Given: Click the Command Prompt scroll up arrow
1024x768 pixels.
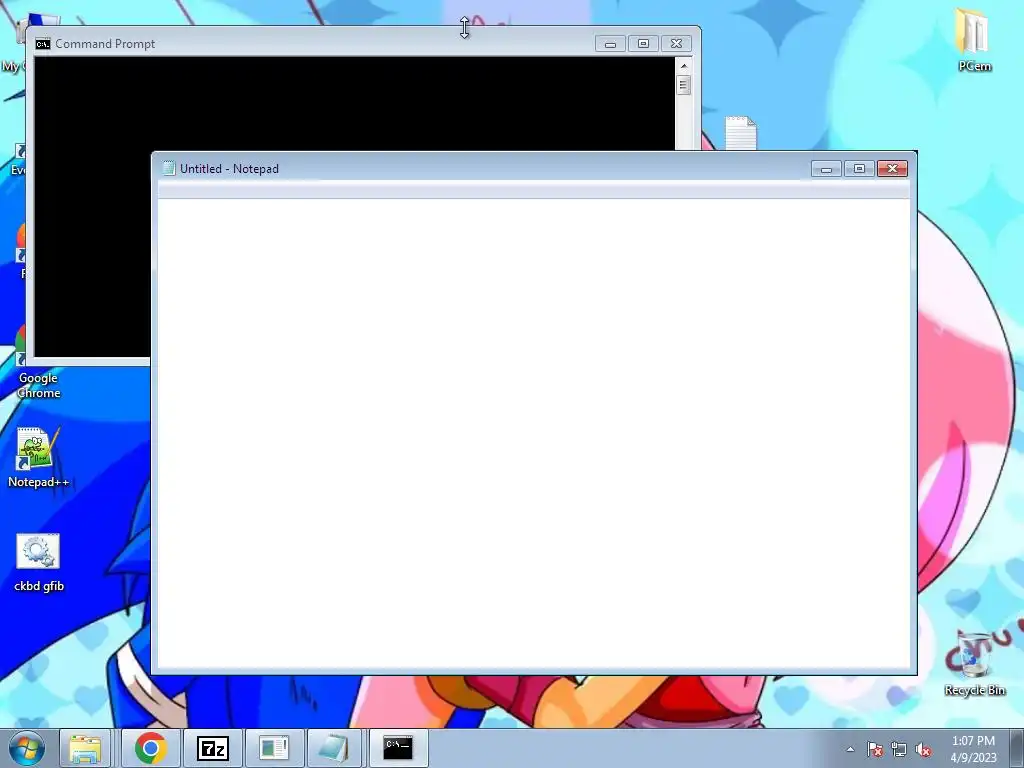Looking at the screenshot, I should [x=684, y=66].
